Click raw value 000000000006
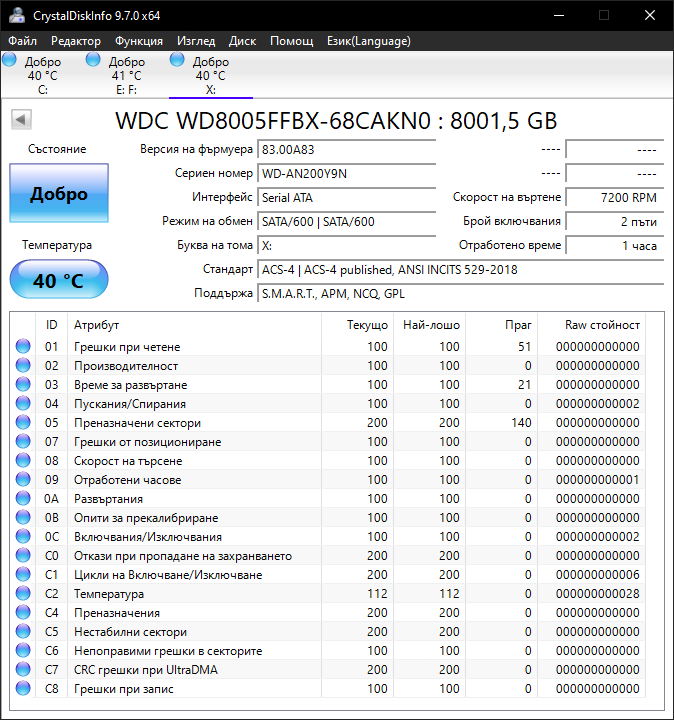 pos(597,574)
